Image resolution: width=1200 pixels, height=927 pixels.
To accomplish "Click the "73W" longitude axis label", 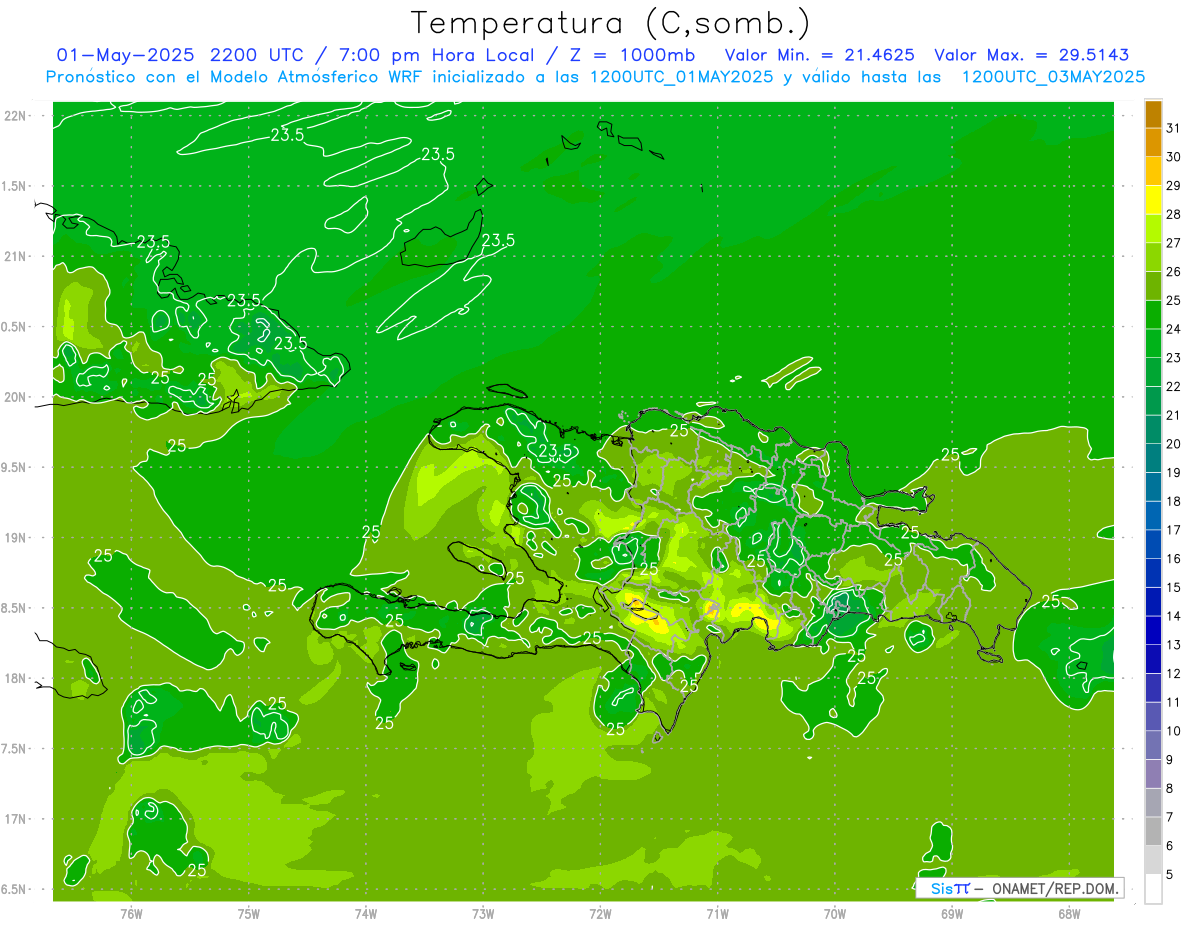I will [x=483, y=914].
